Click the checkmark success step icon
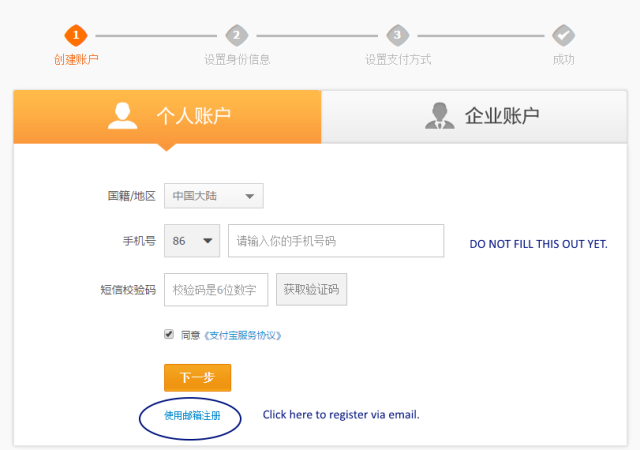This screenshot has width=640, height=450. pos(564,36)
